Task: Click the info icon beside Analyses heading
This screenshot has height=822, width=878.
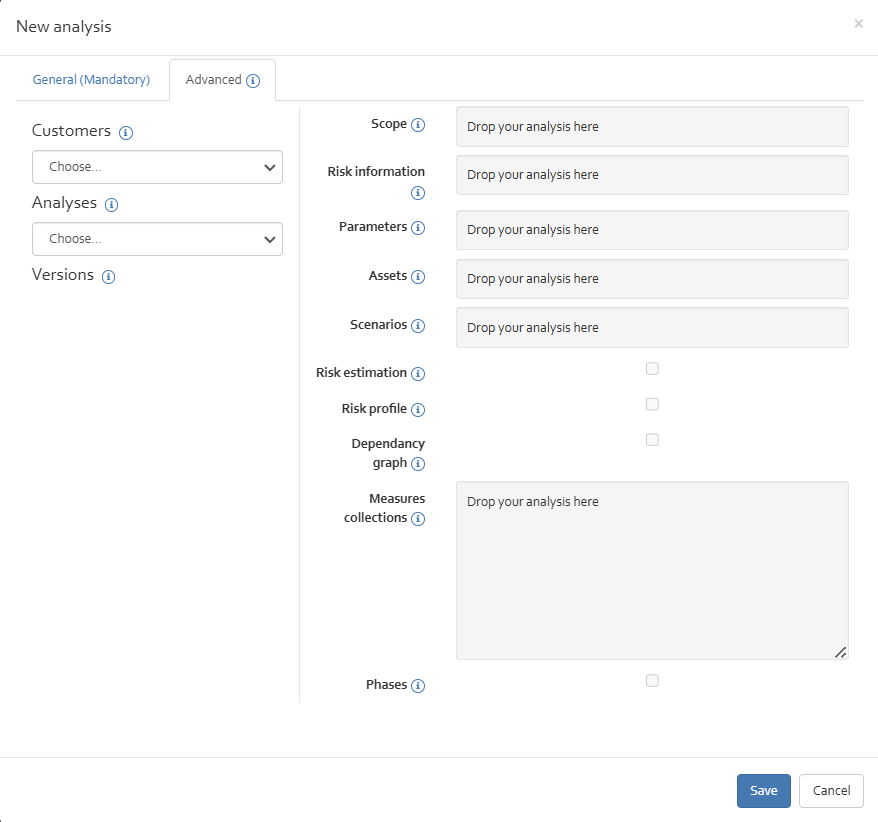Action: 111,205
